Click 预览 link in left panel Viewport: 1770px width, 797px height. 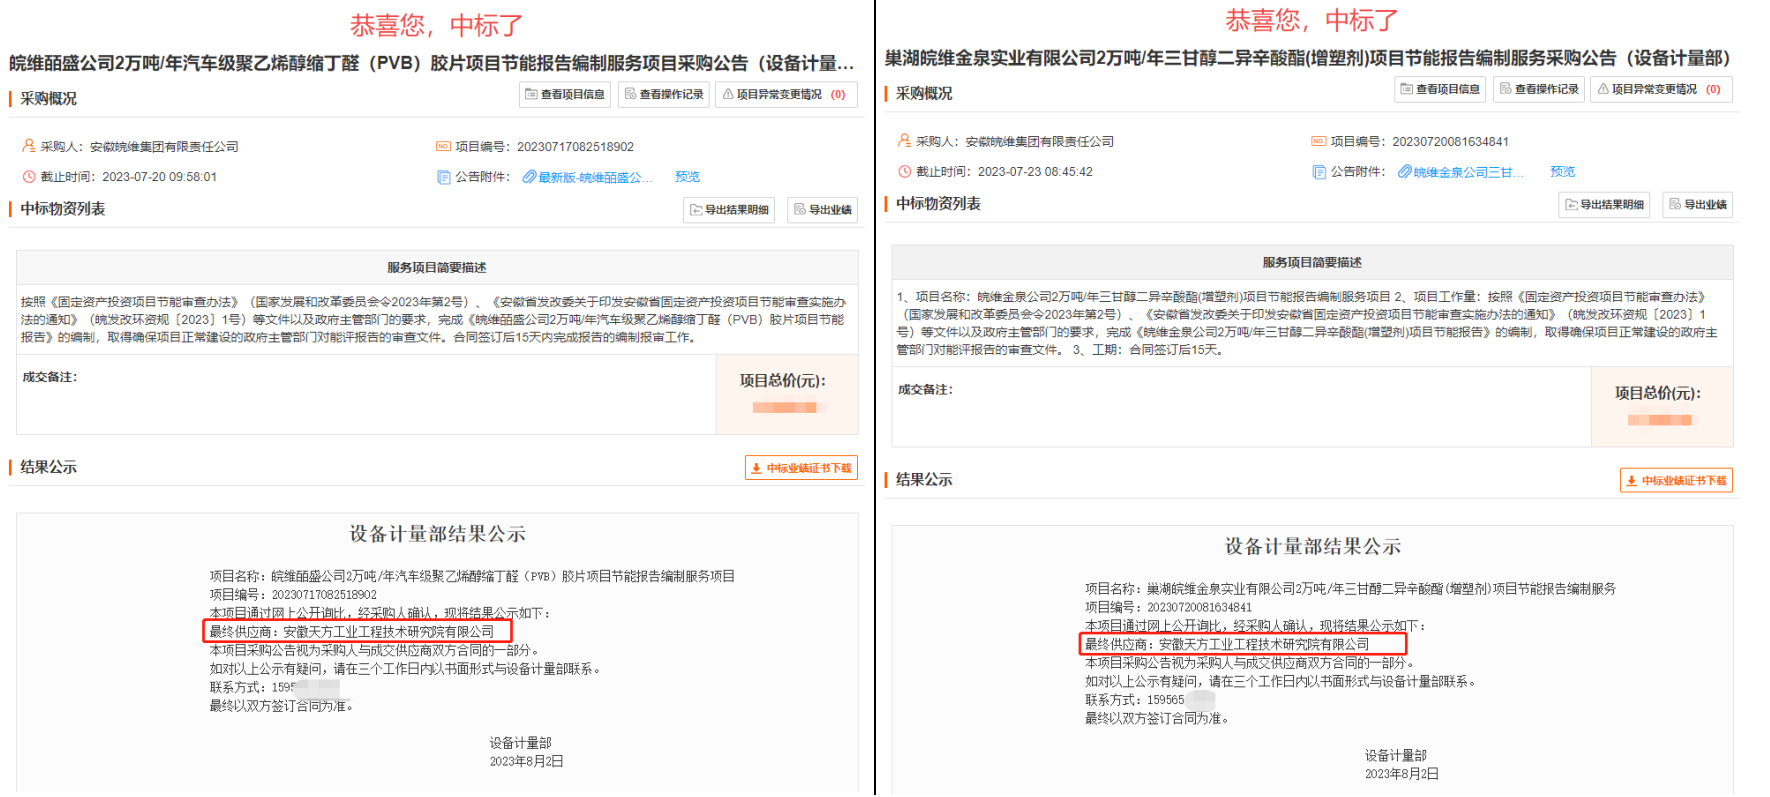coord(687,177)
